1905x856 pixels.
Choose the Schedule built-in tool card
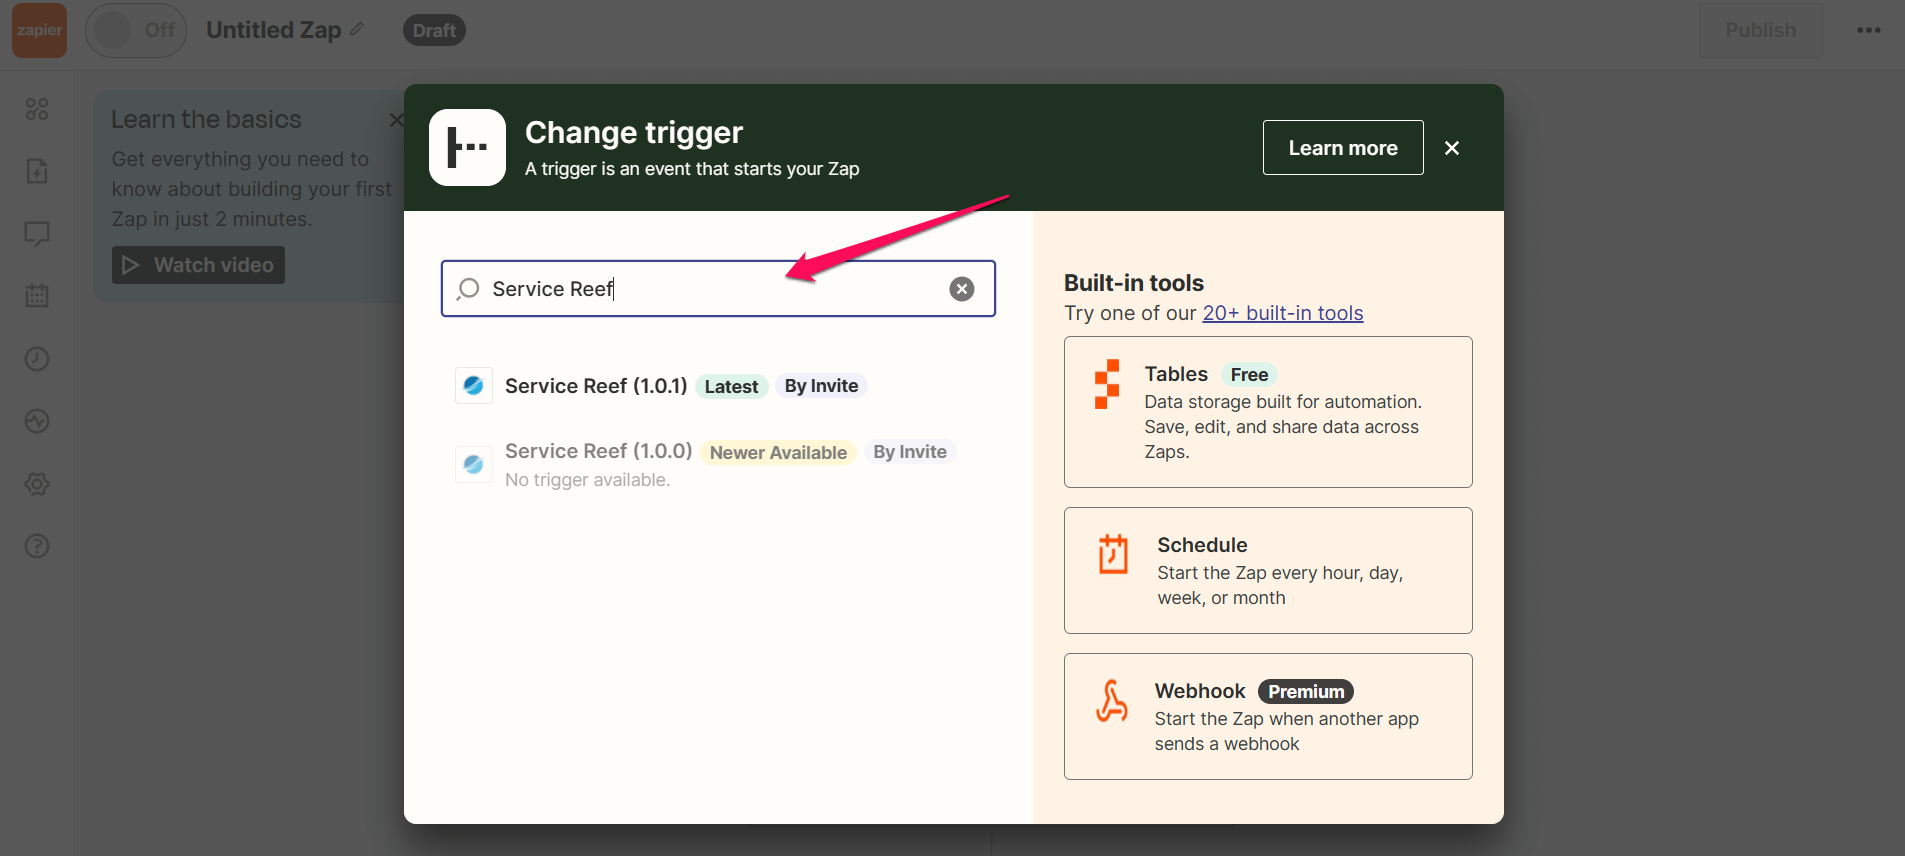(x=1268, y=570)
